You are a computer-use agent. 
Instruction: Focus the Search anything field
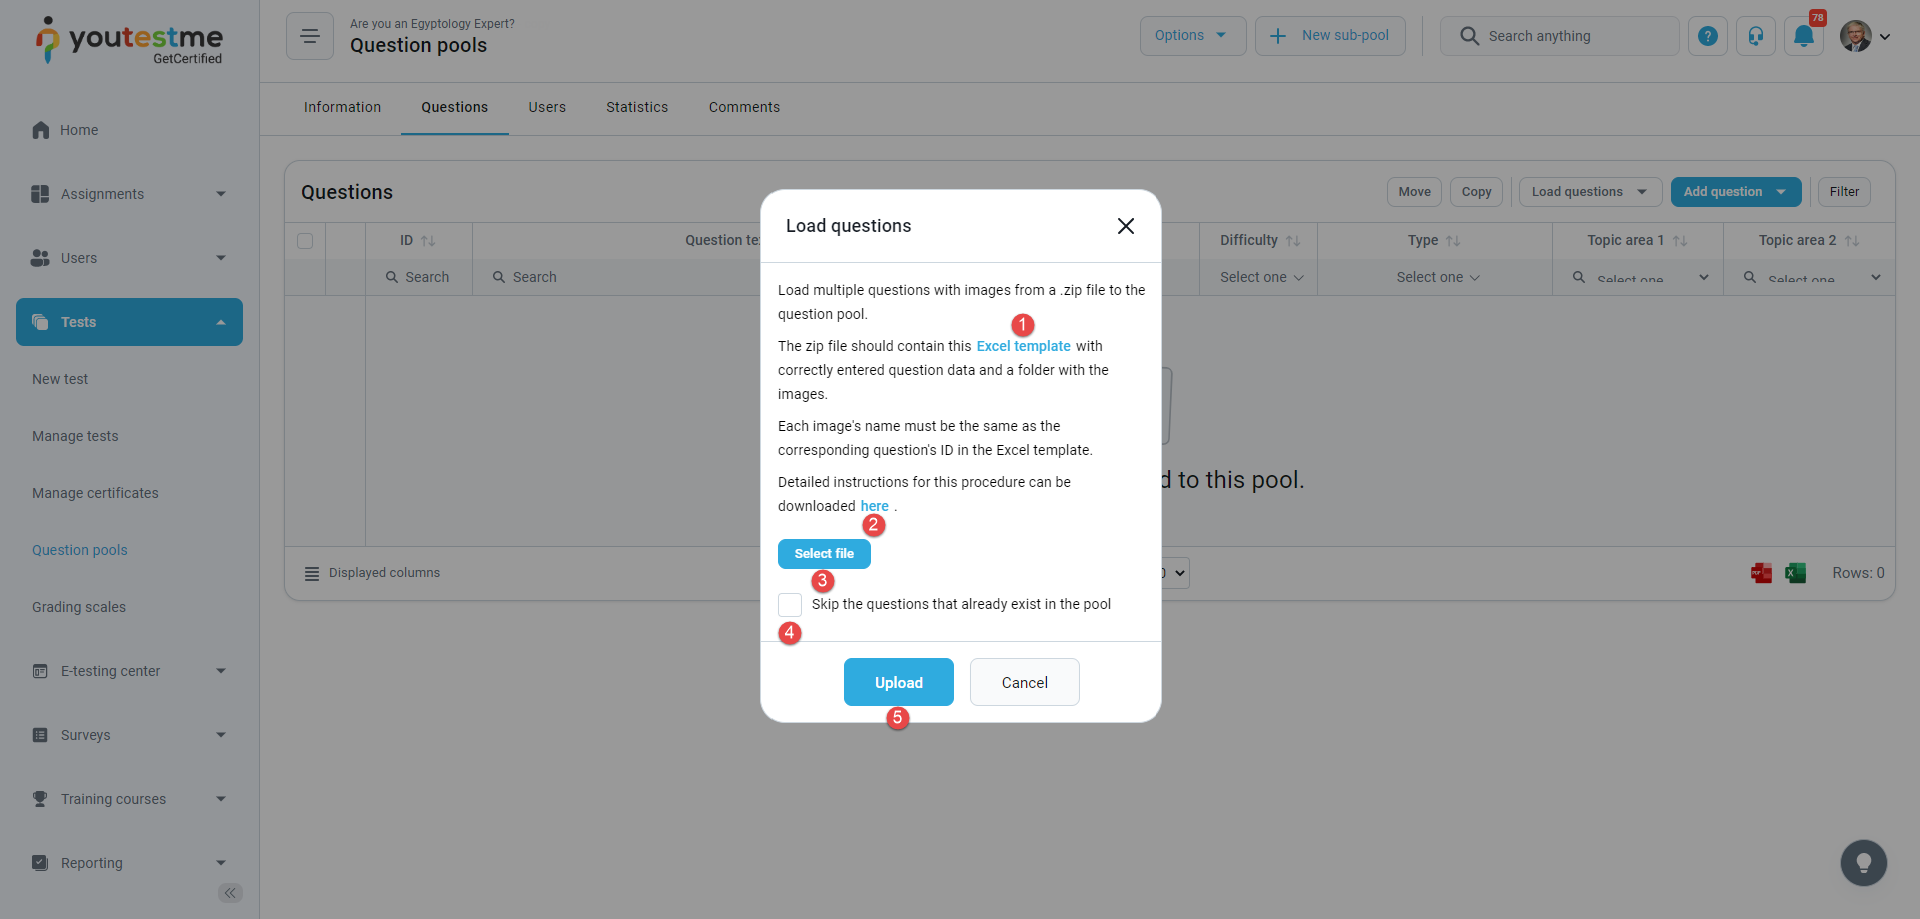click(1570, 36)
